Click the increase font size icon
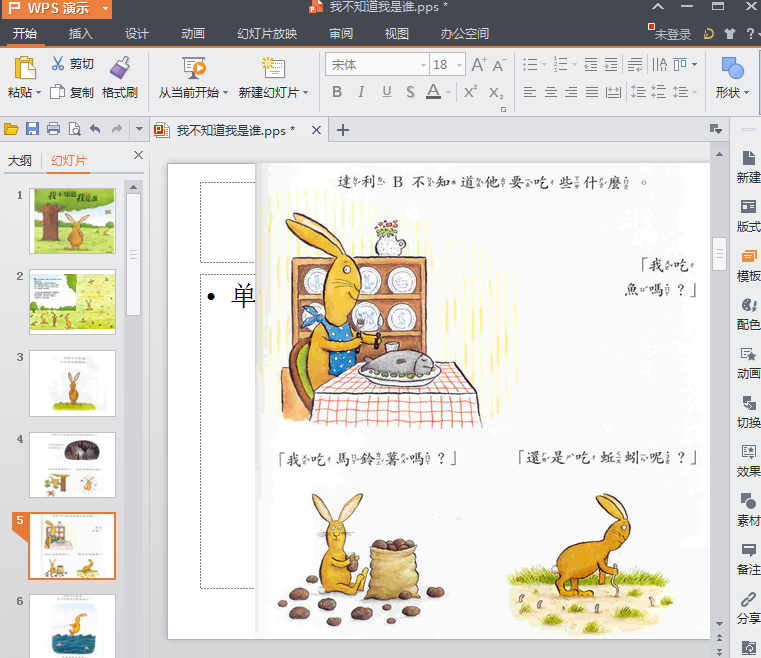Viewport: 761px width, 658px height. pos(478,65)
